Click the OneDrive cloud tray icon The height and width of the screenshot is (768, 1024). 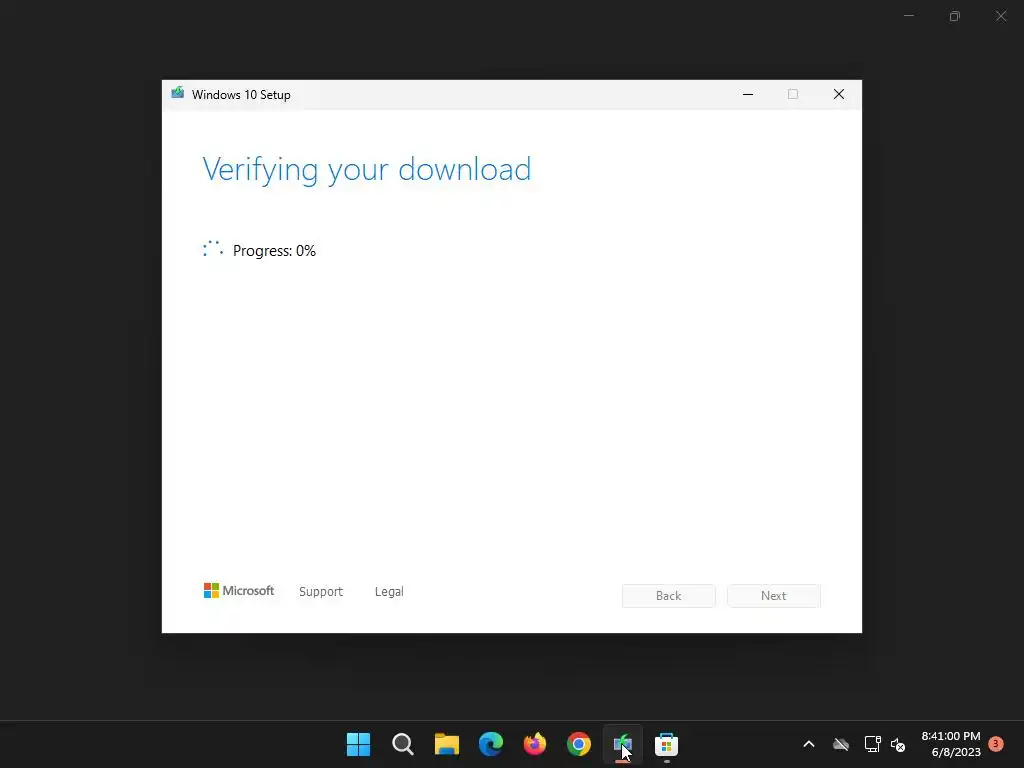pos(841,744)
